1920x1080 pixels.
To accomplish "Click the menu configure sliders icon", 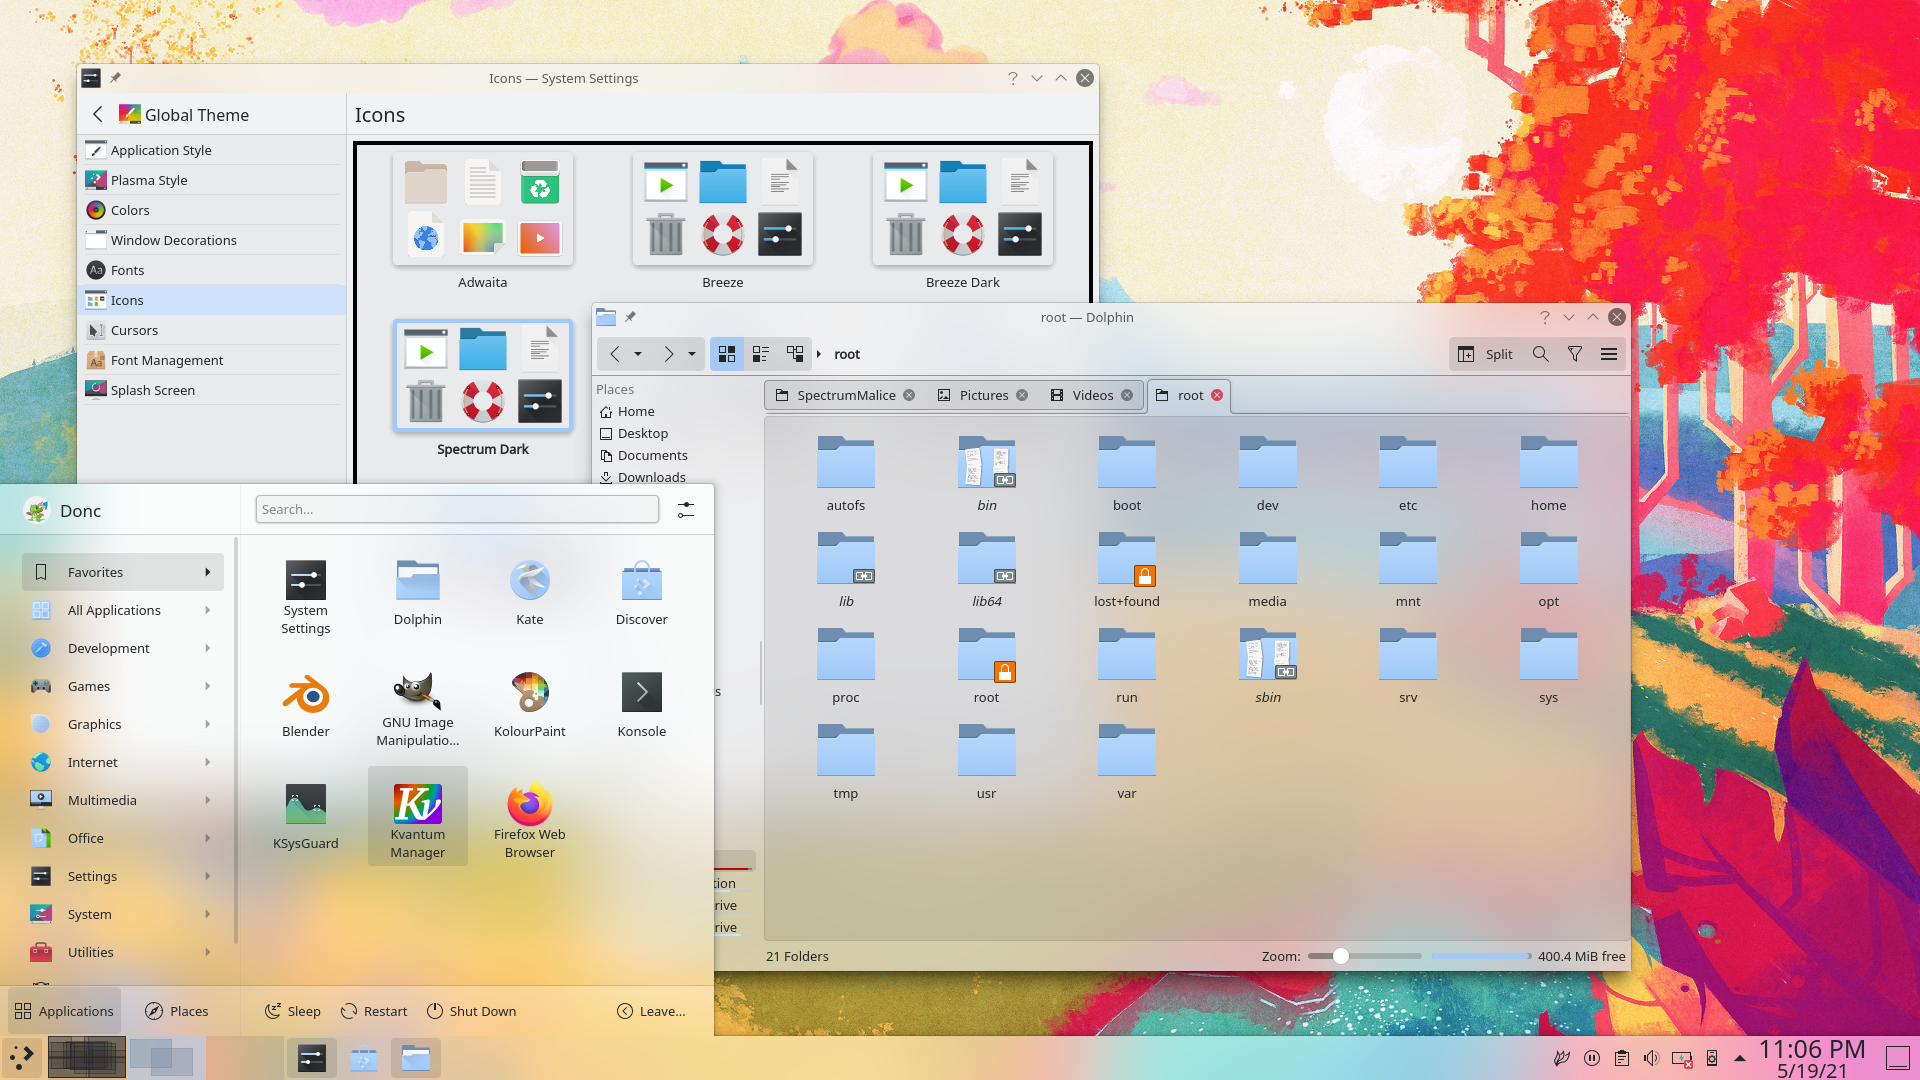I will coord(686,510).
